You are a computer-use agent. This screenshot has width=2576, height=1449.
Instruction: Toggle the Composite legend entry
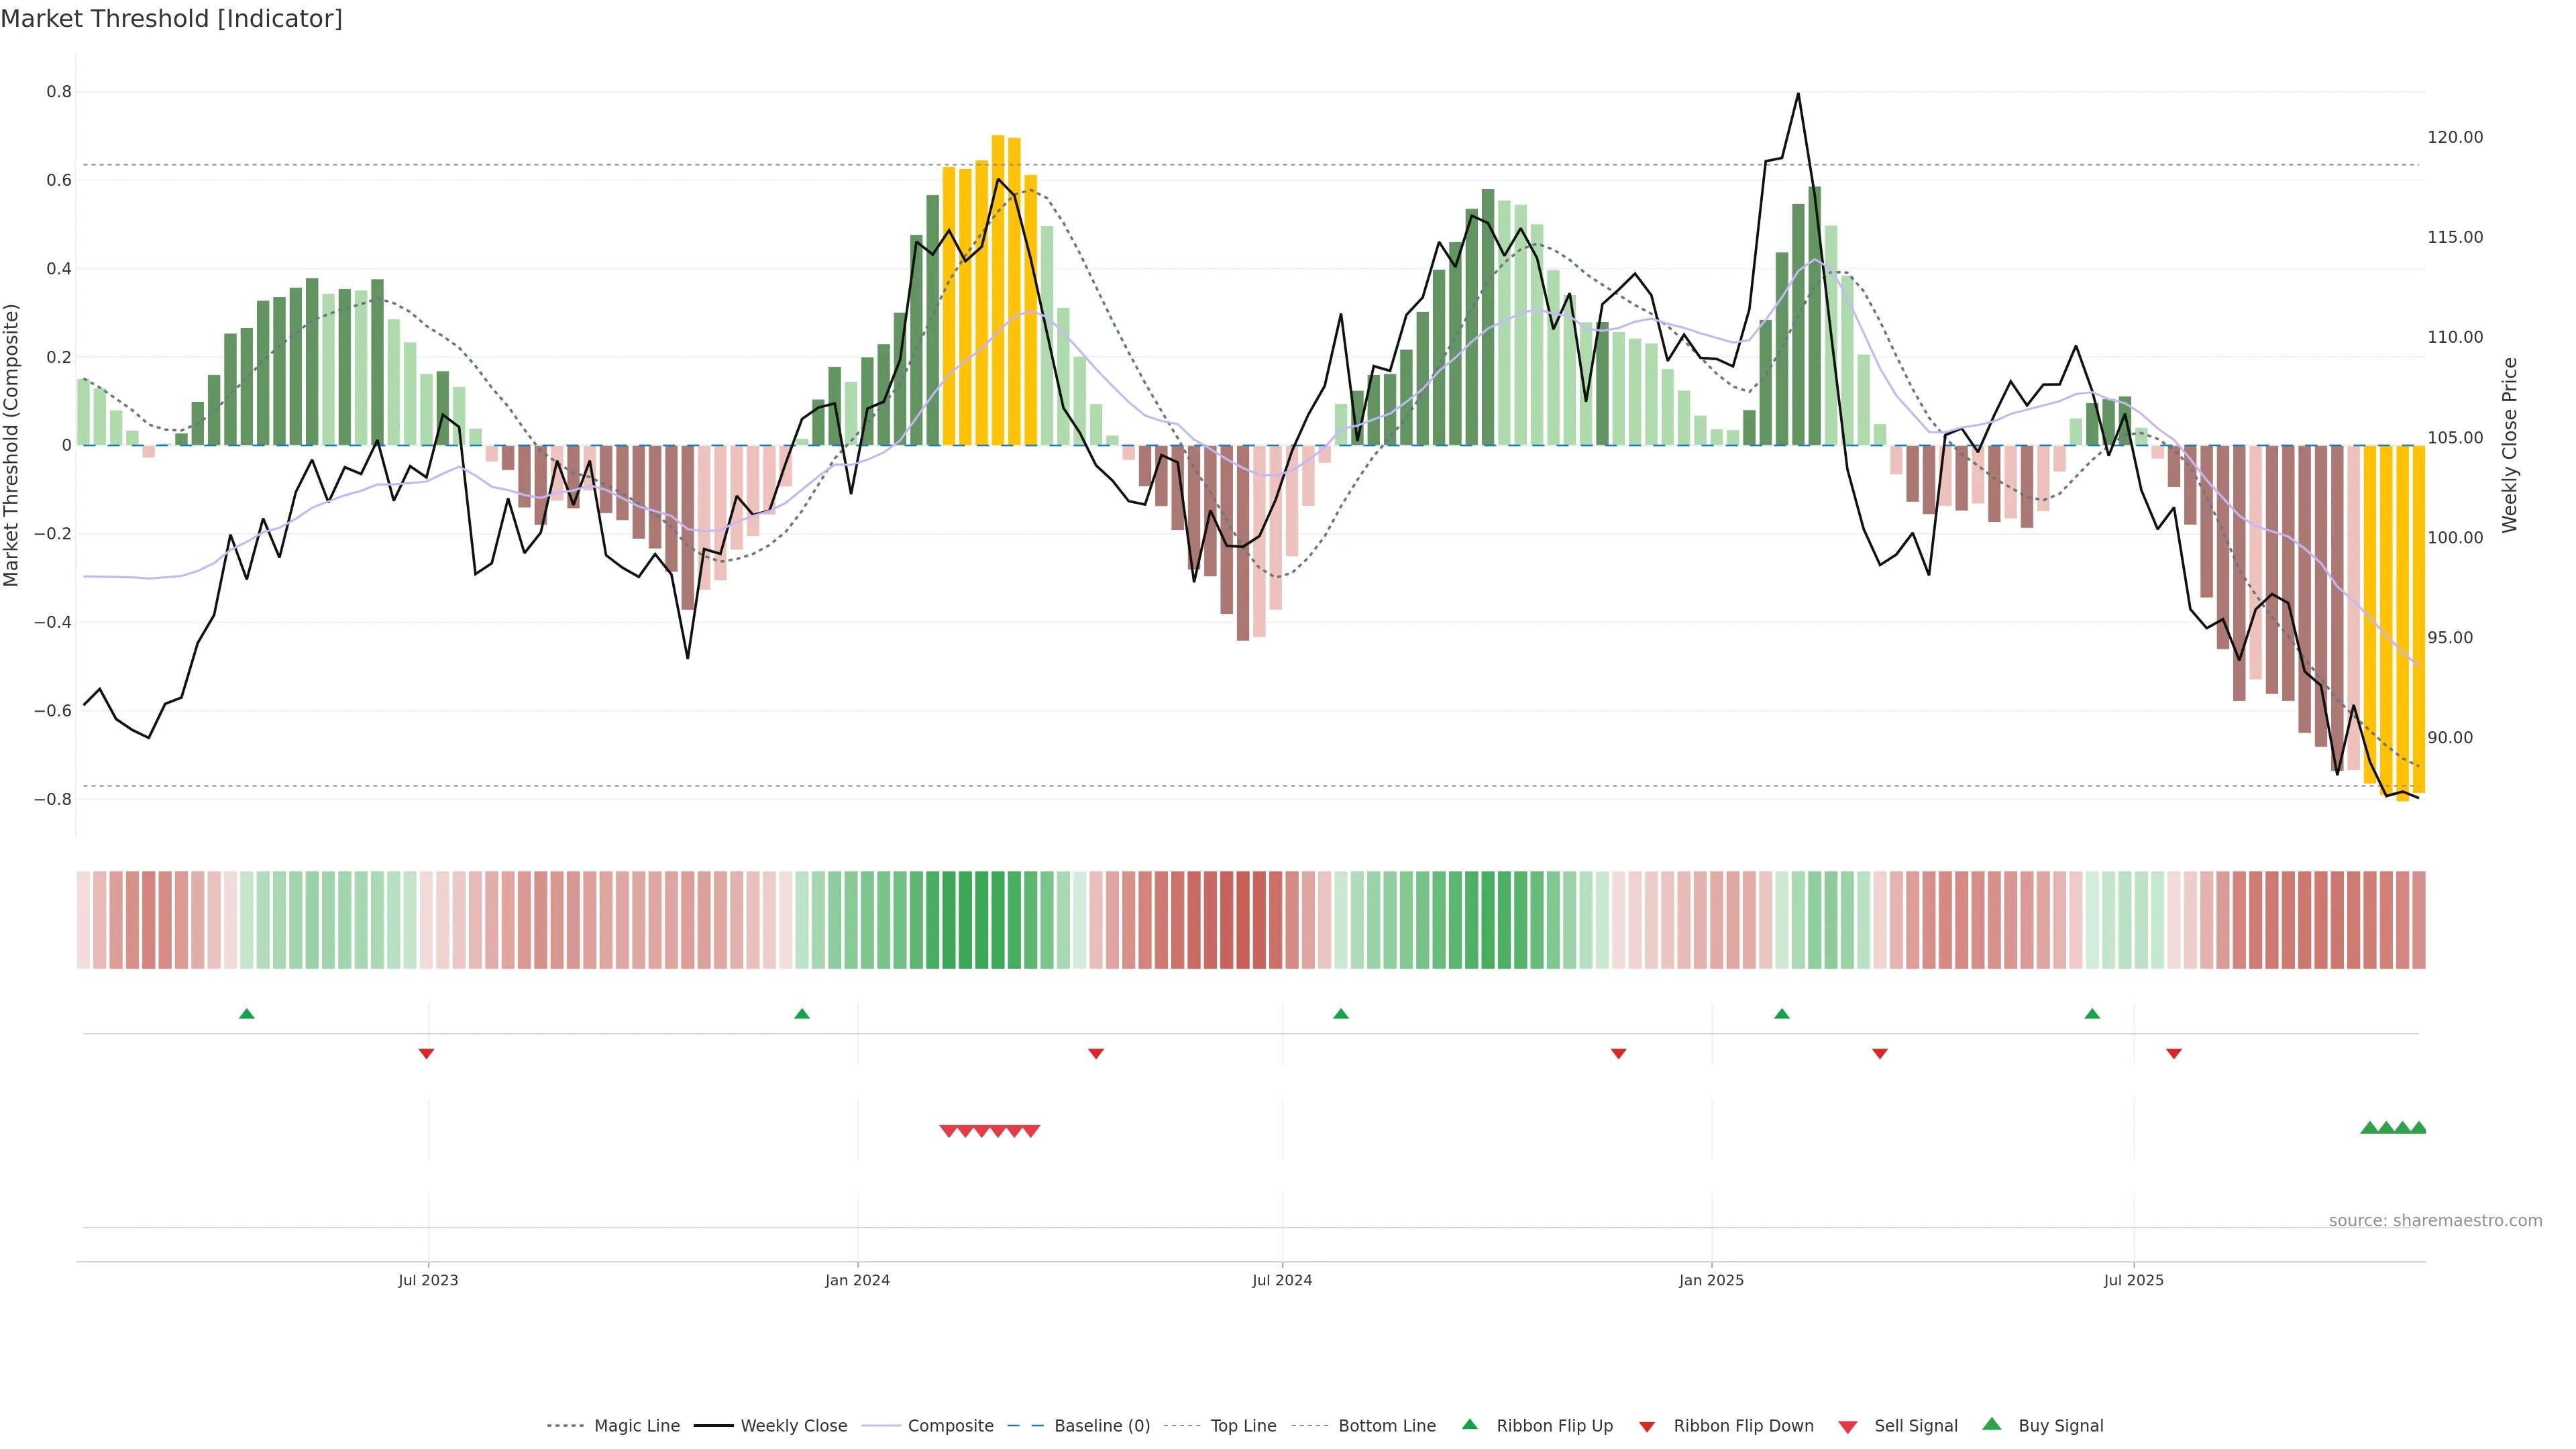coord(950,1426)
